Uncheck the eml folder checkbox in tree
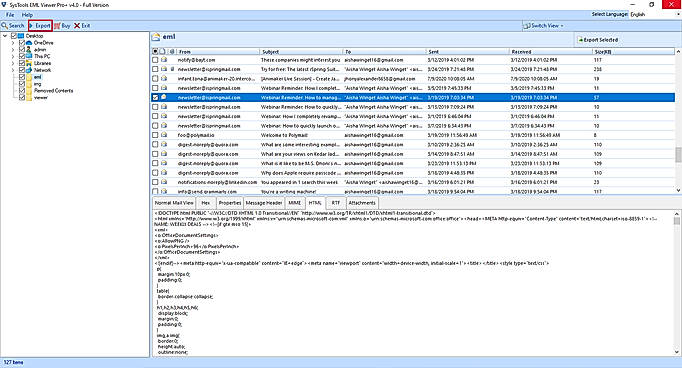682x368 pixels. (22, 77)
